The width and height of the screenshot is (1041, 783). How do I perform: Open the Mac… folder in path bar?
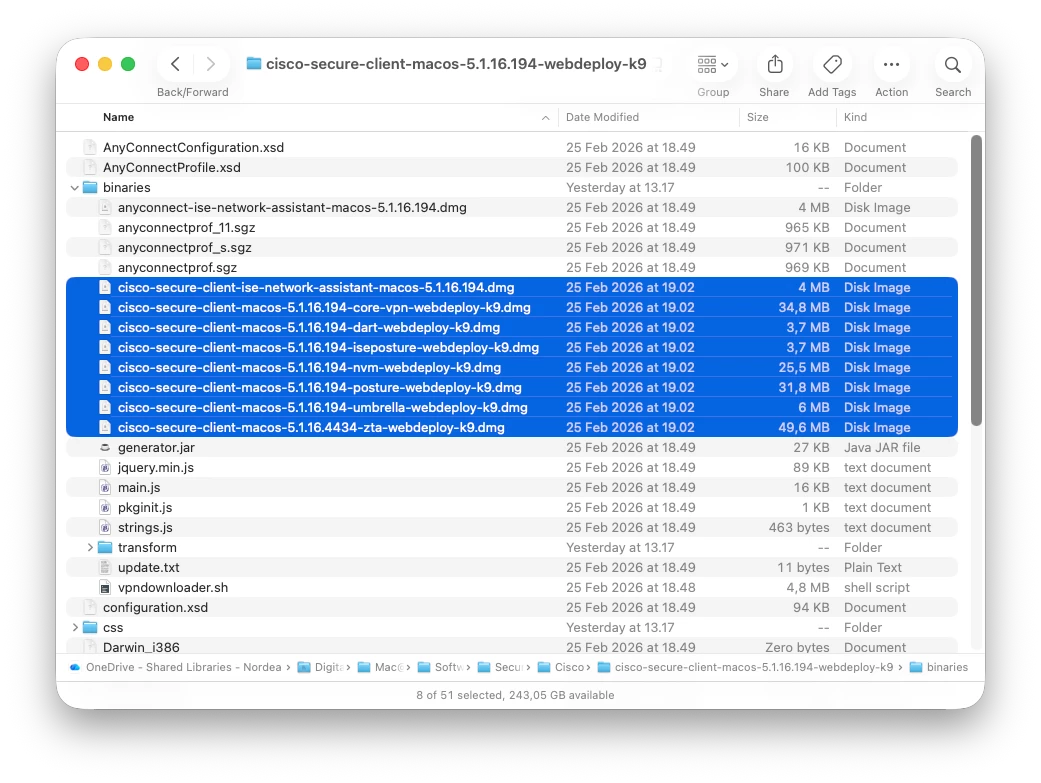[x=380, y=667]
